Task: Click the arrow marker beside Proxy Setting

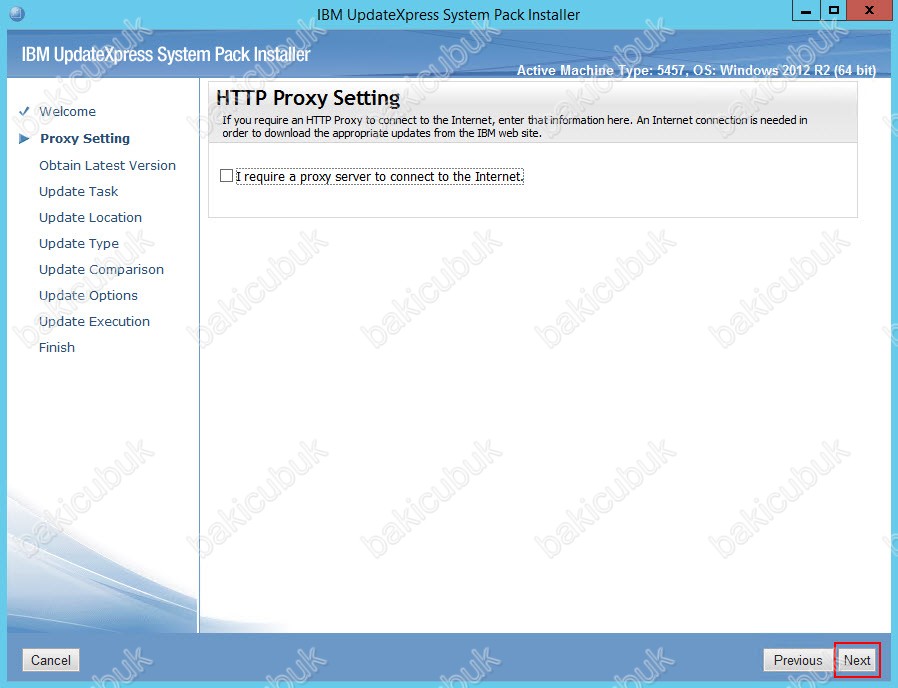Action: [24, 139]
